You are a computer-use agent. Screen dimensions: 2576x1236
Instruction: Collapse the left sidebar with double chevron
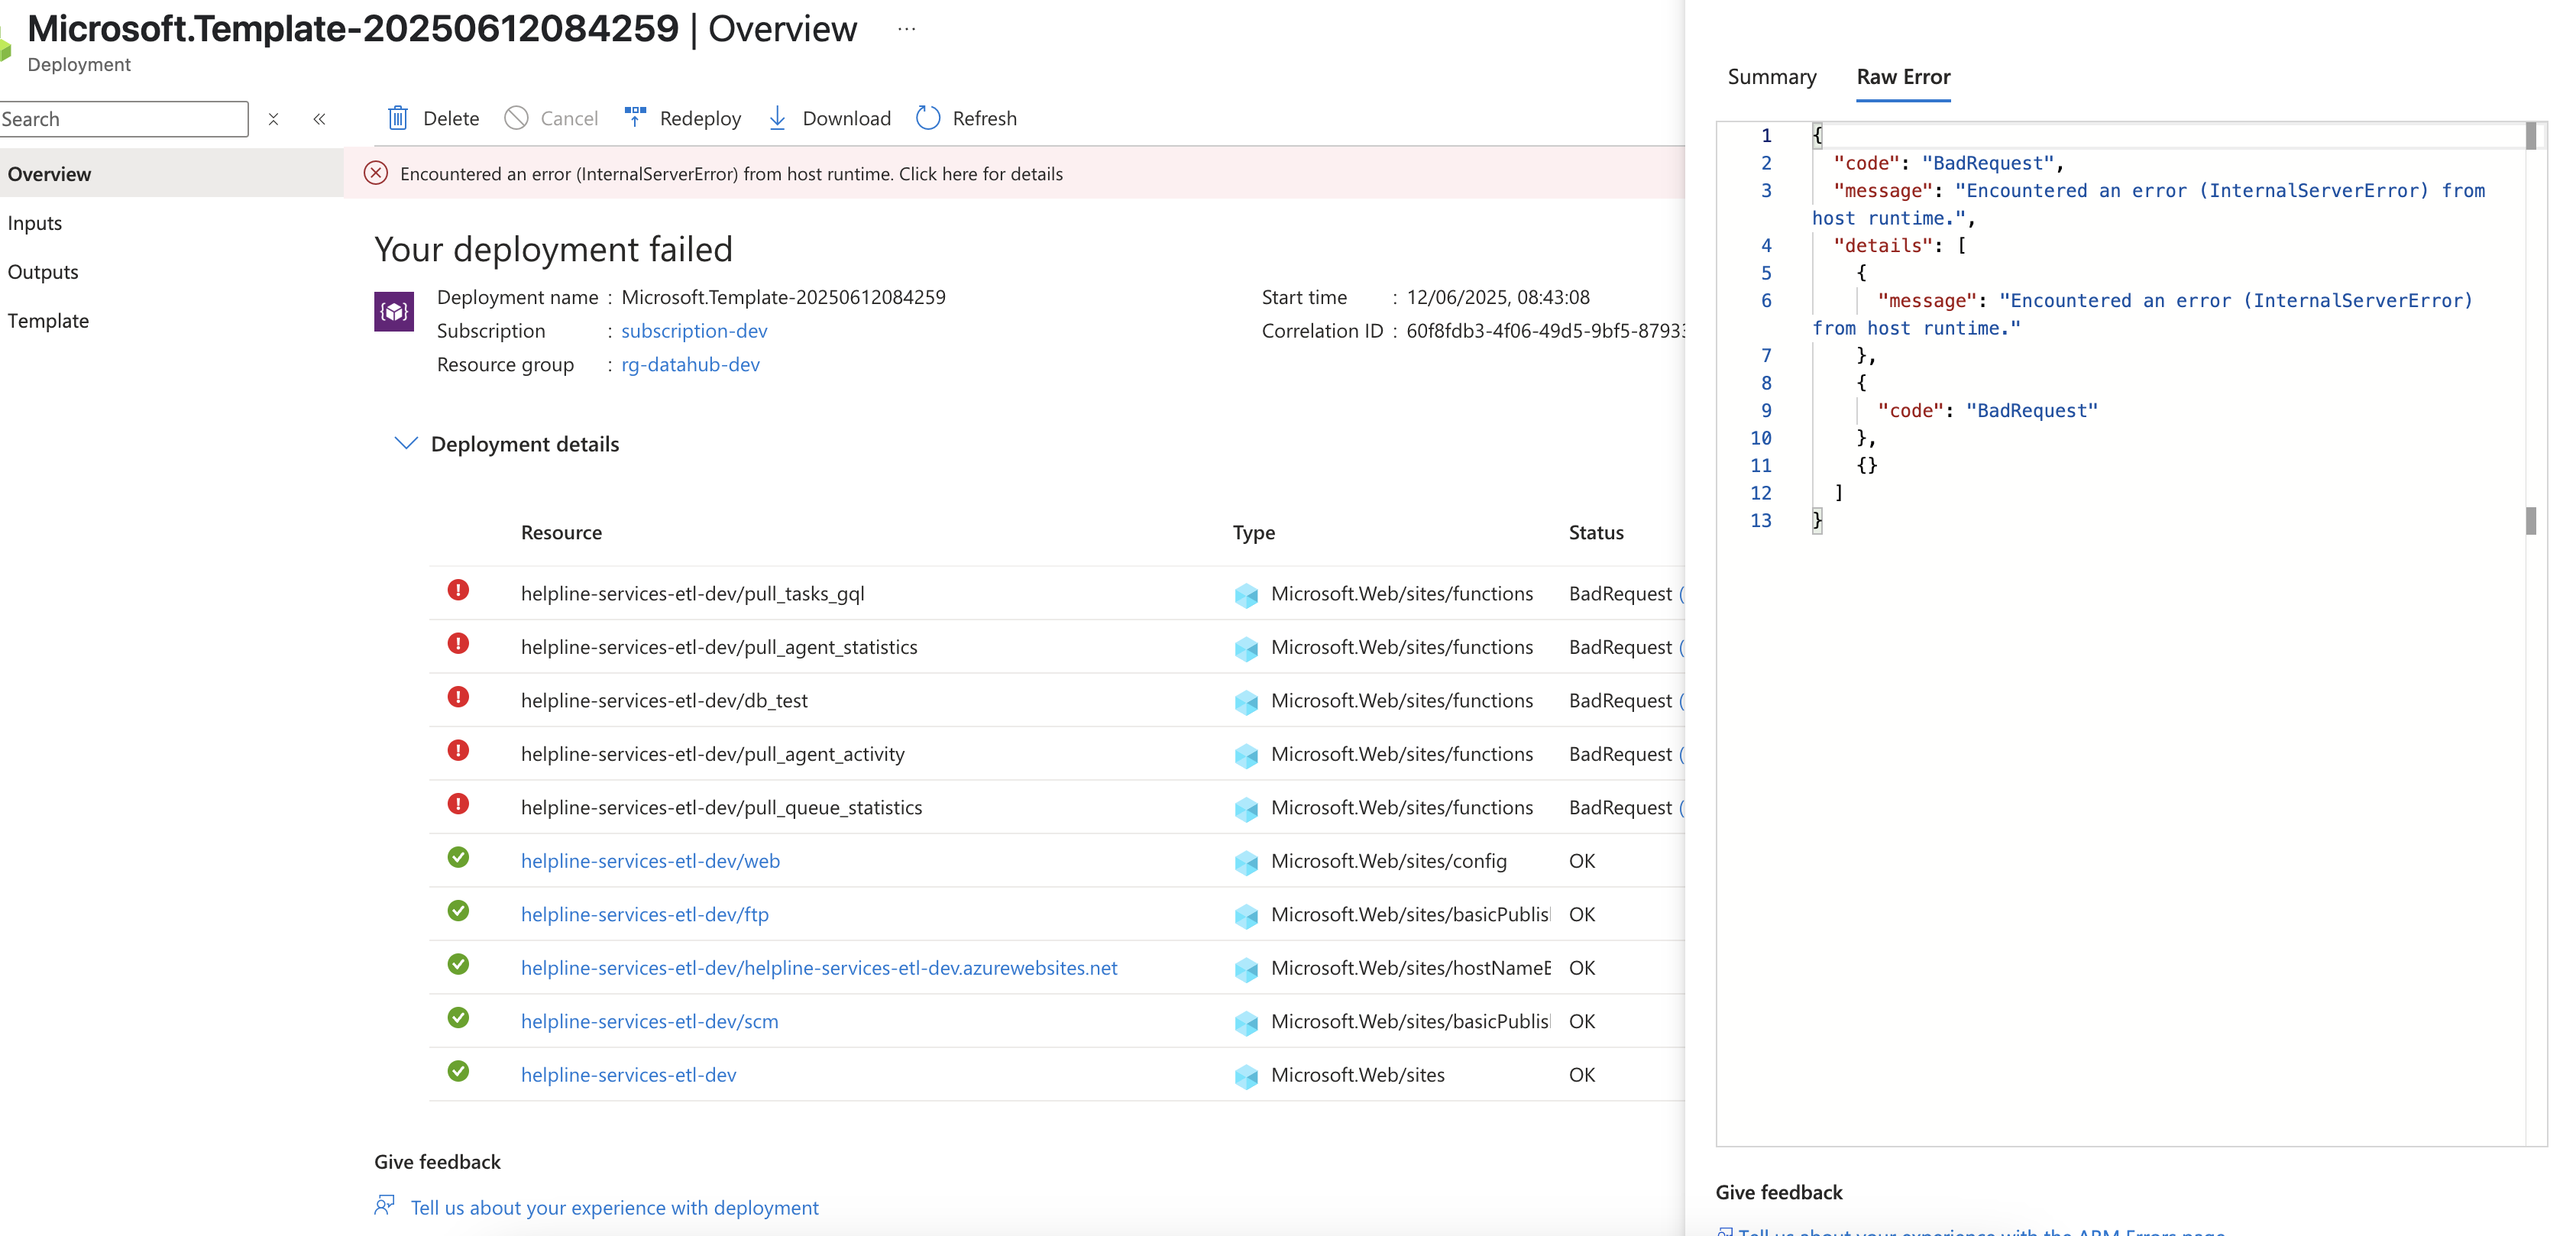(x=319, y=119)
